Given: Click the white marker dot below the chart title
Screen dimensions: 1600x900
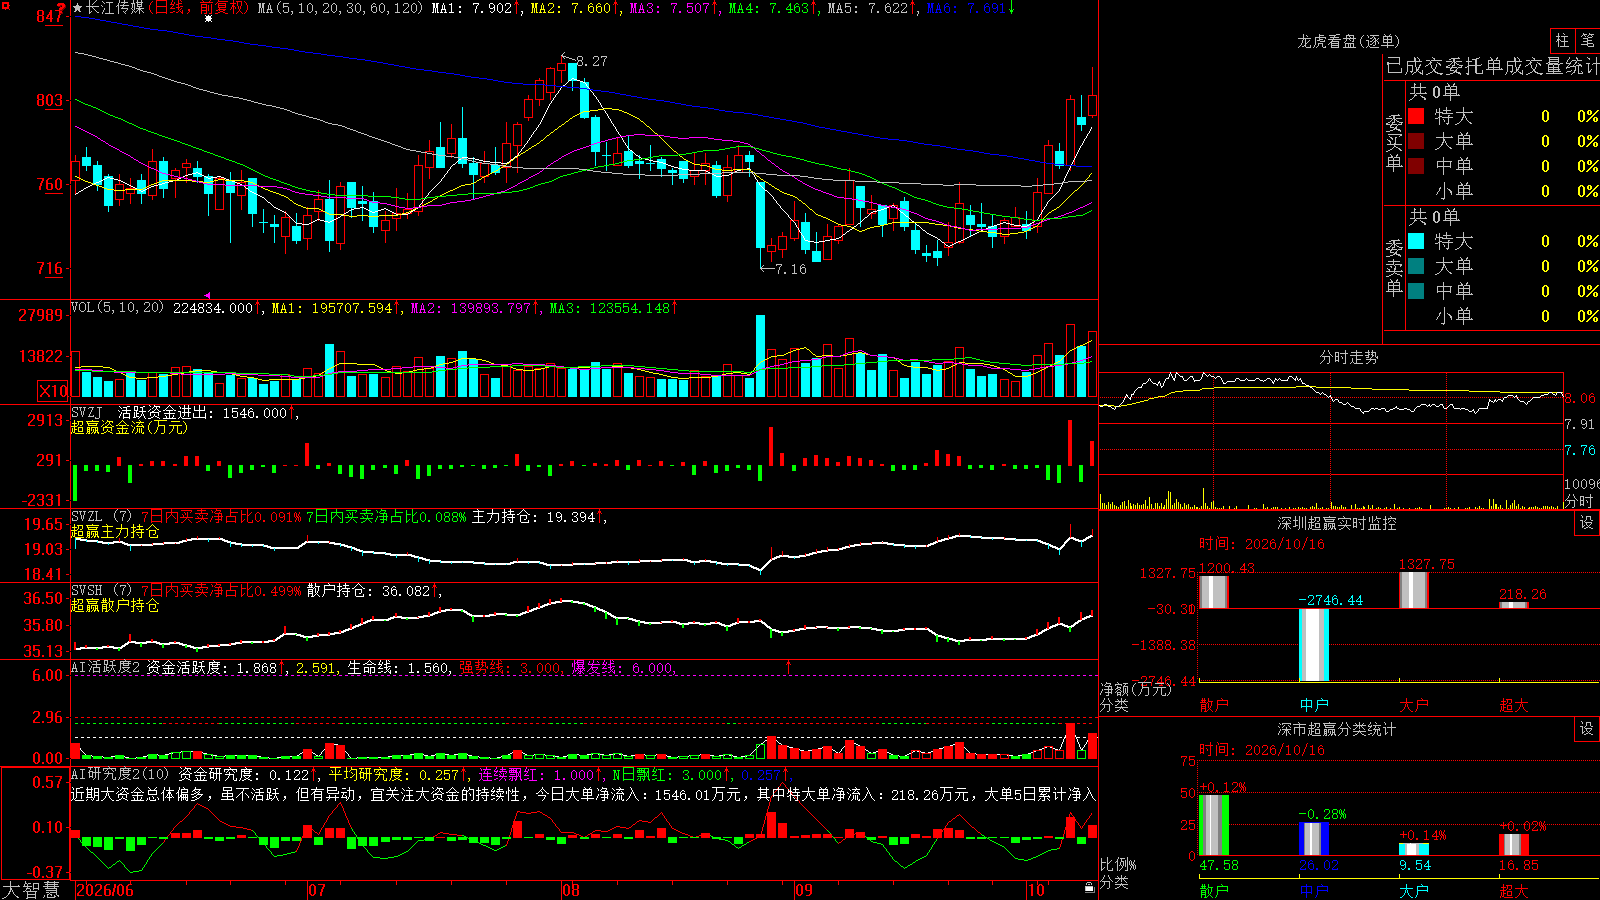Looking at the screenshot, I should 208,19.
